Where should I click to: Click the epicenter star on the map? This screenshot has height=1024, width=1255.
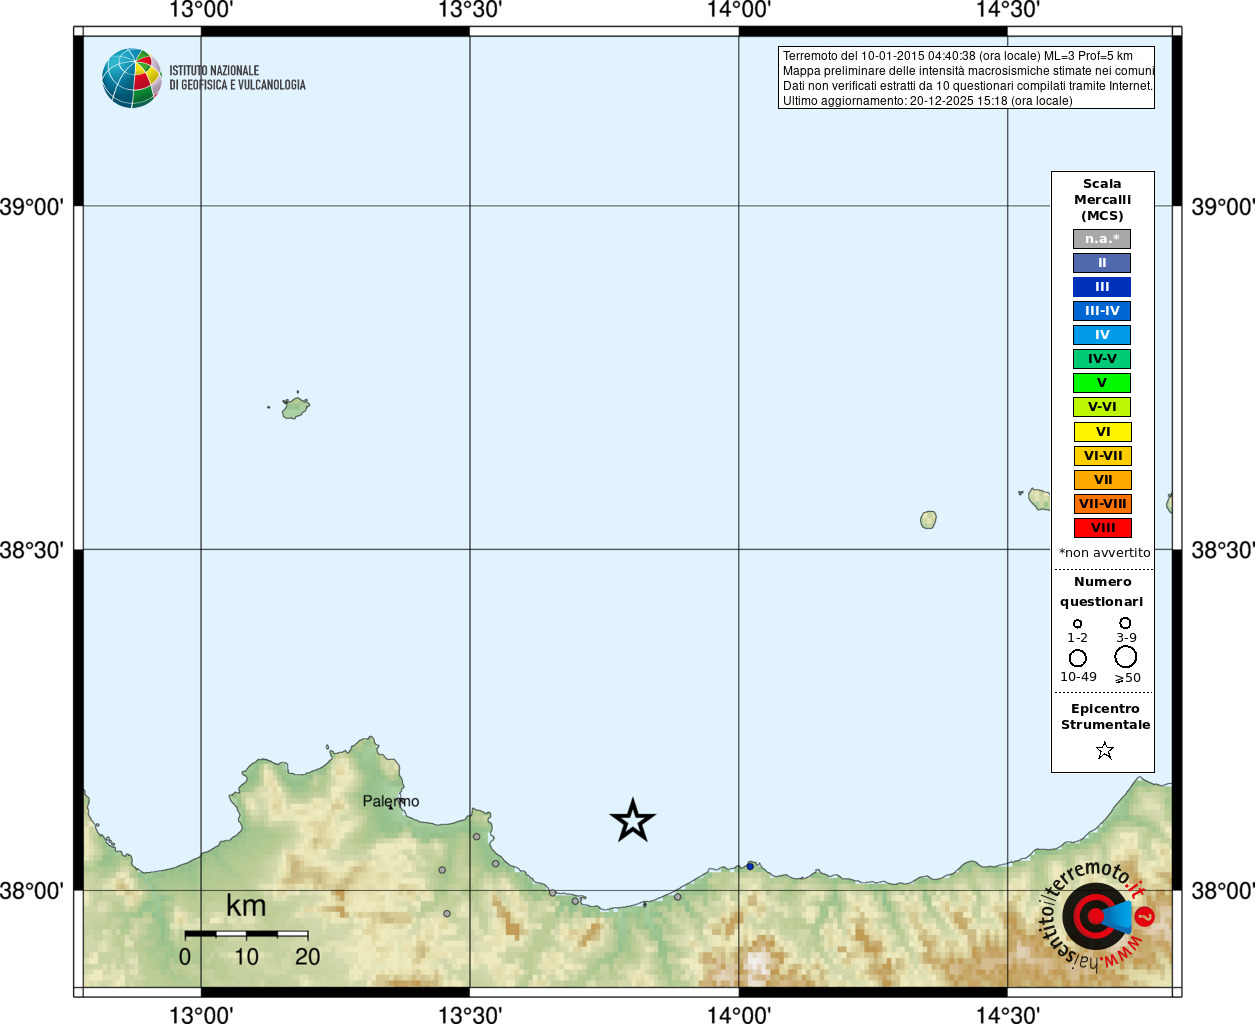click(x=632, y=821)
